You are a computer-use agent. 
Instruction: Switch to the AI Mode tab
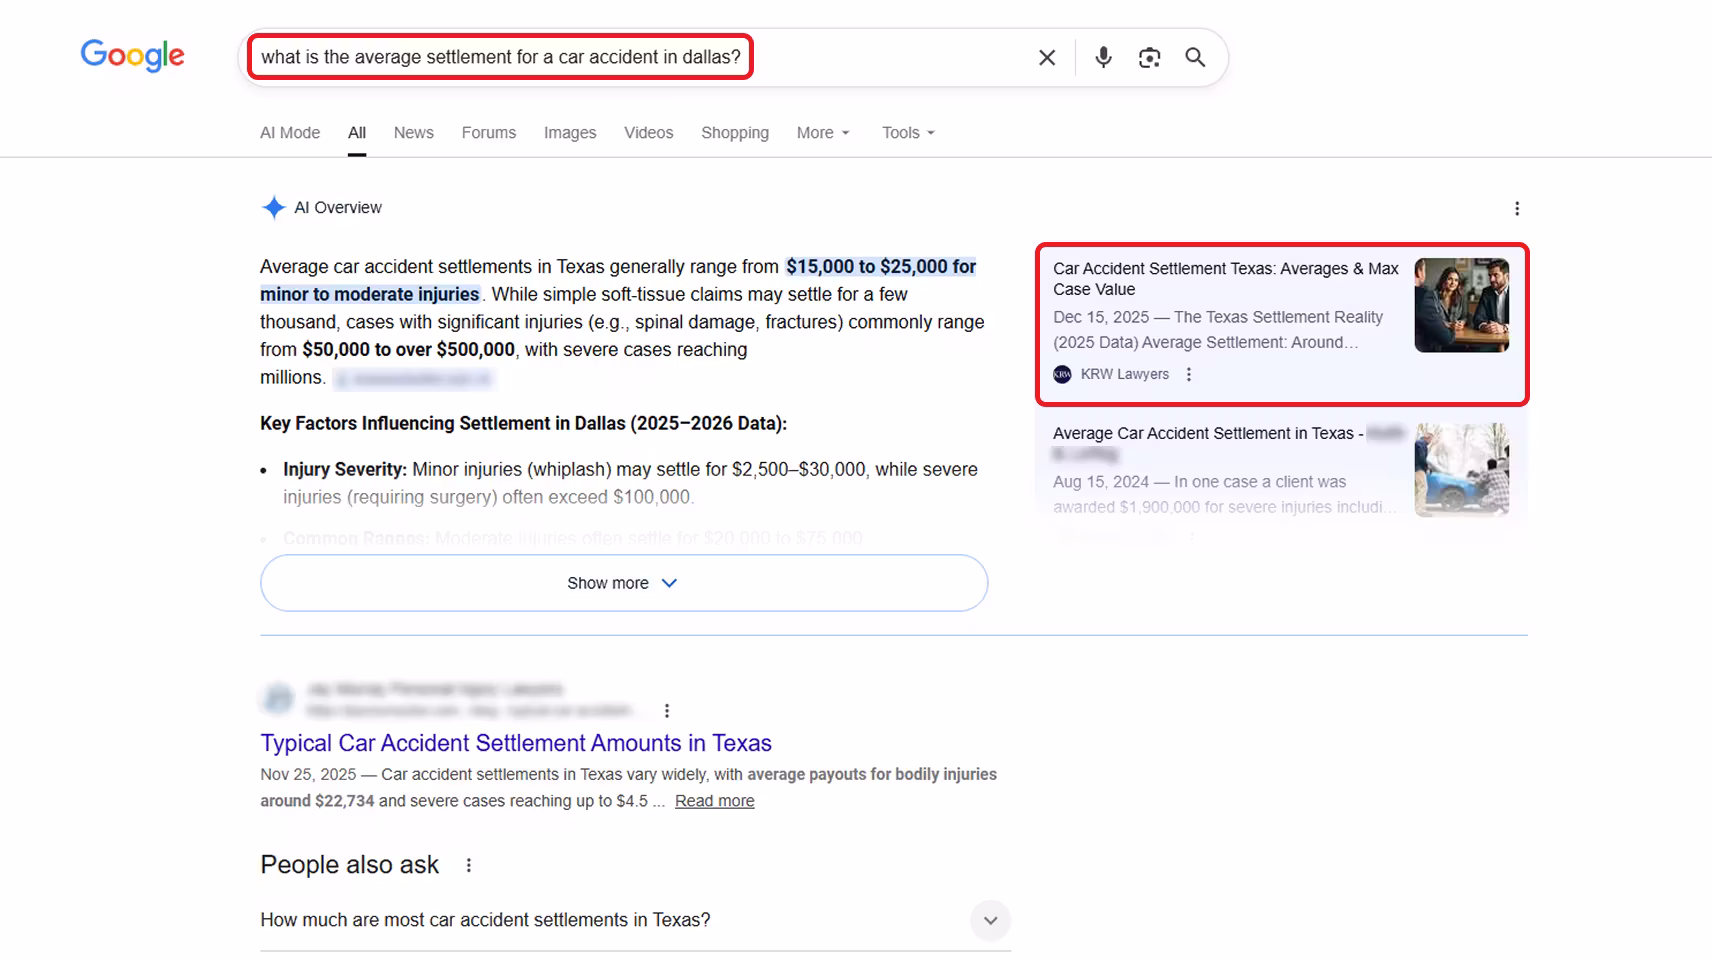click(290, 133)
